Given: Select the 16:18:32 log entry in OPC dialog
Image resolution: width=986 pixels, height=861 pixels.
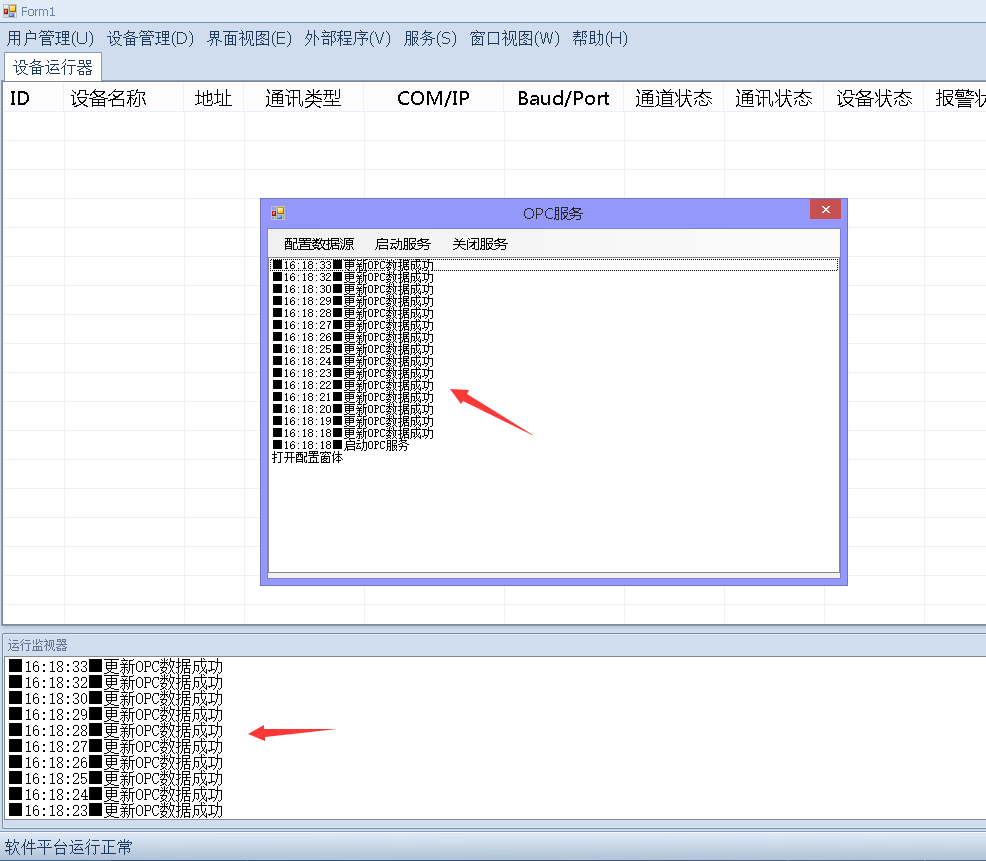Looking at the screenshot, I should [554, 277].
